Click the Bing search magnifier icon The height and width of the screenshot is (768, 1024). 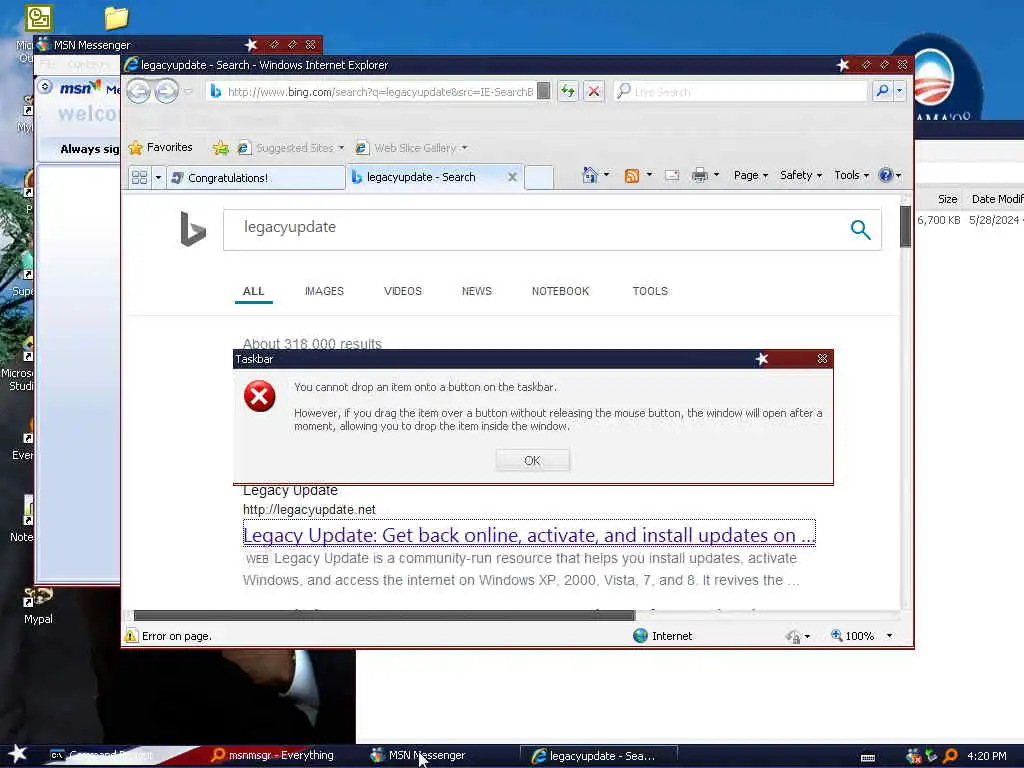coord(860,229)
